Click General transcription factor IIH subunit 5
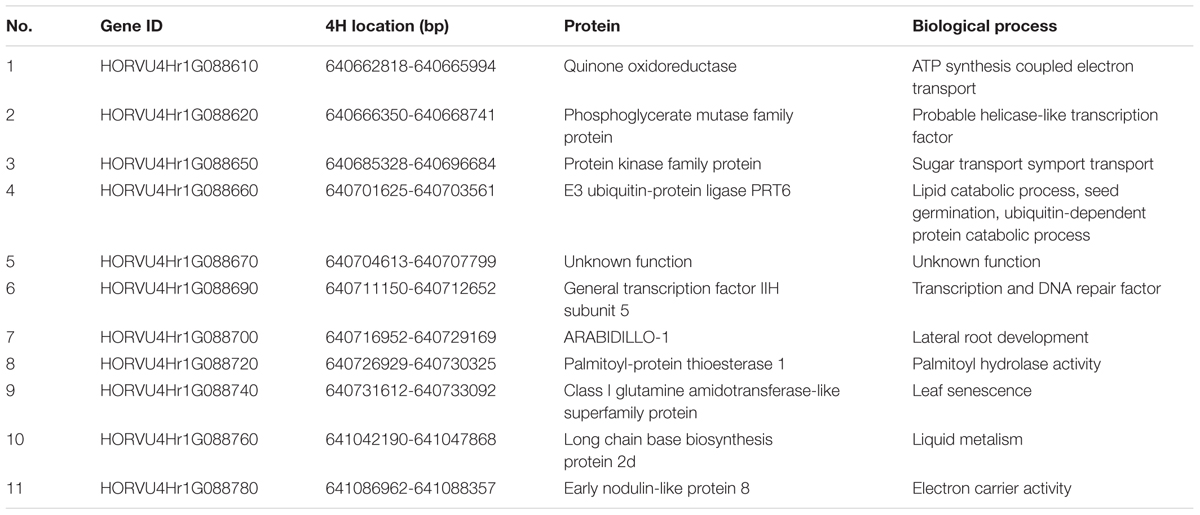This screenshot has height=515, width=1200. point(671,300)
